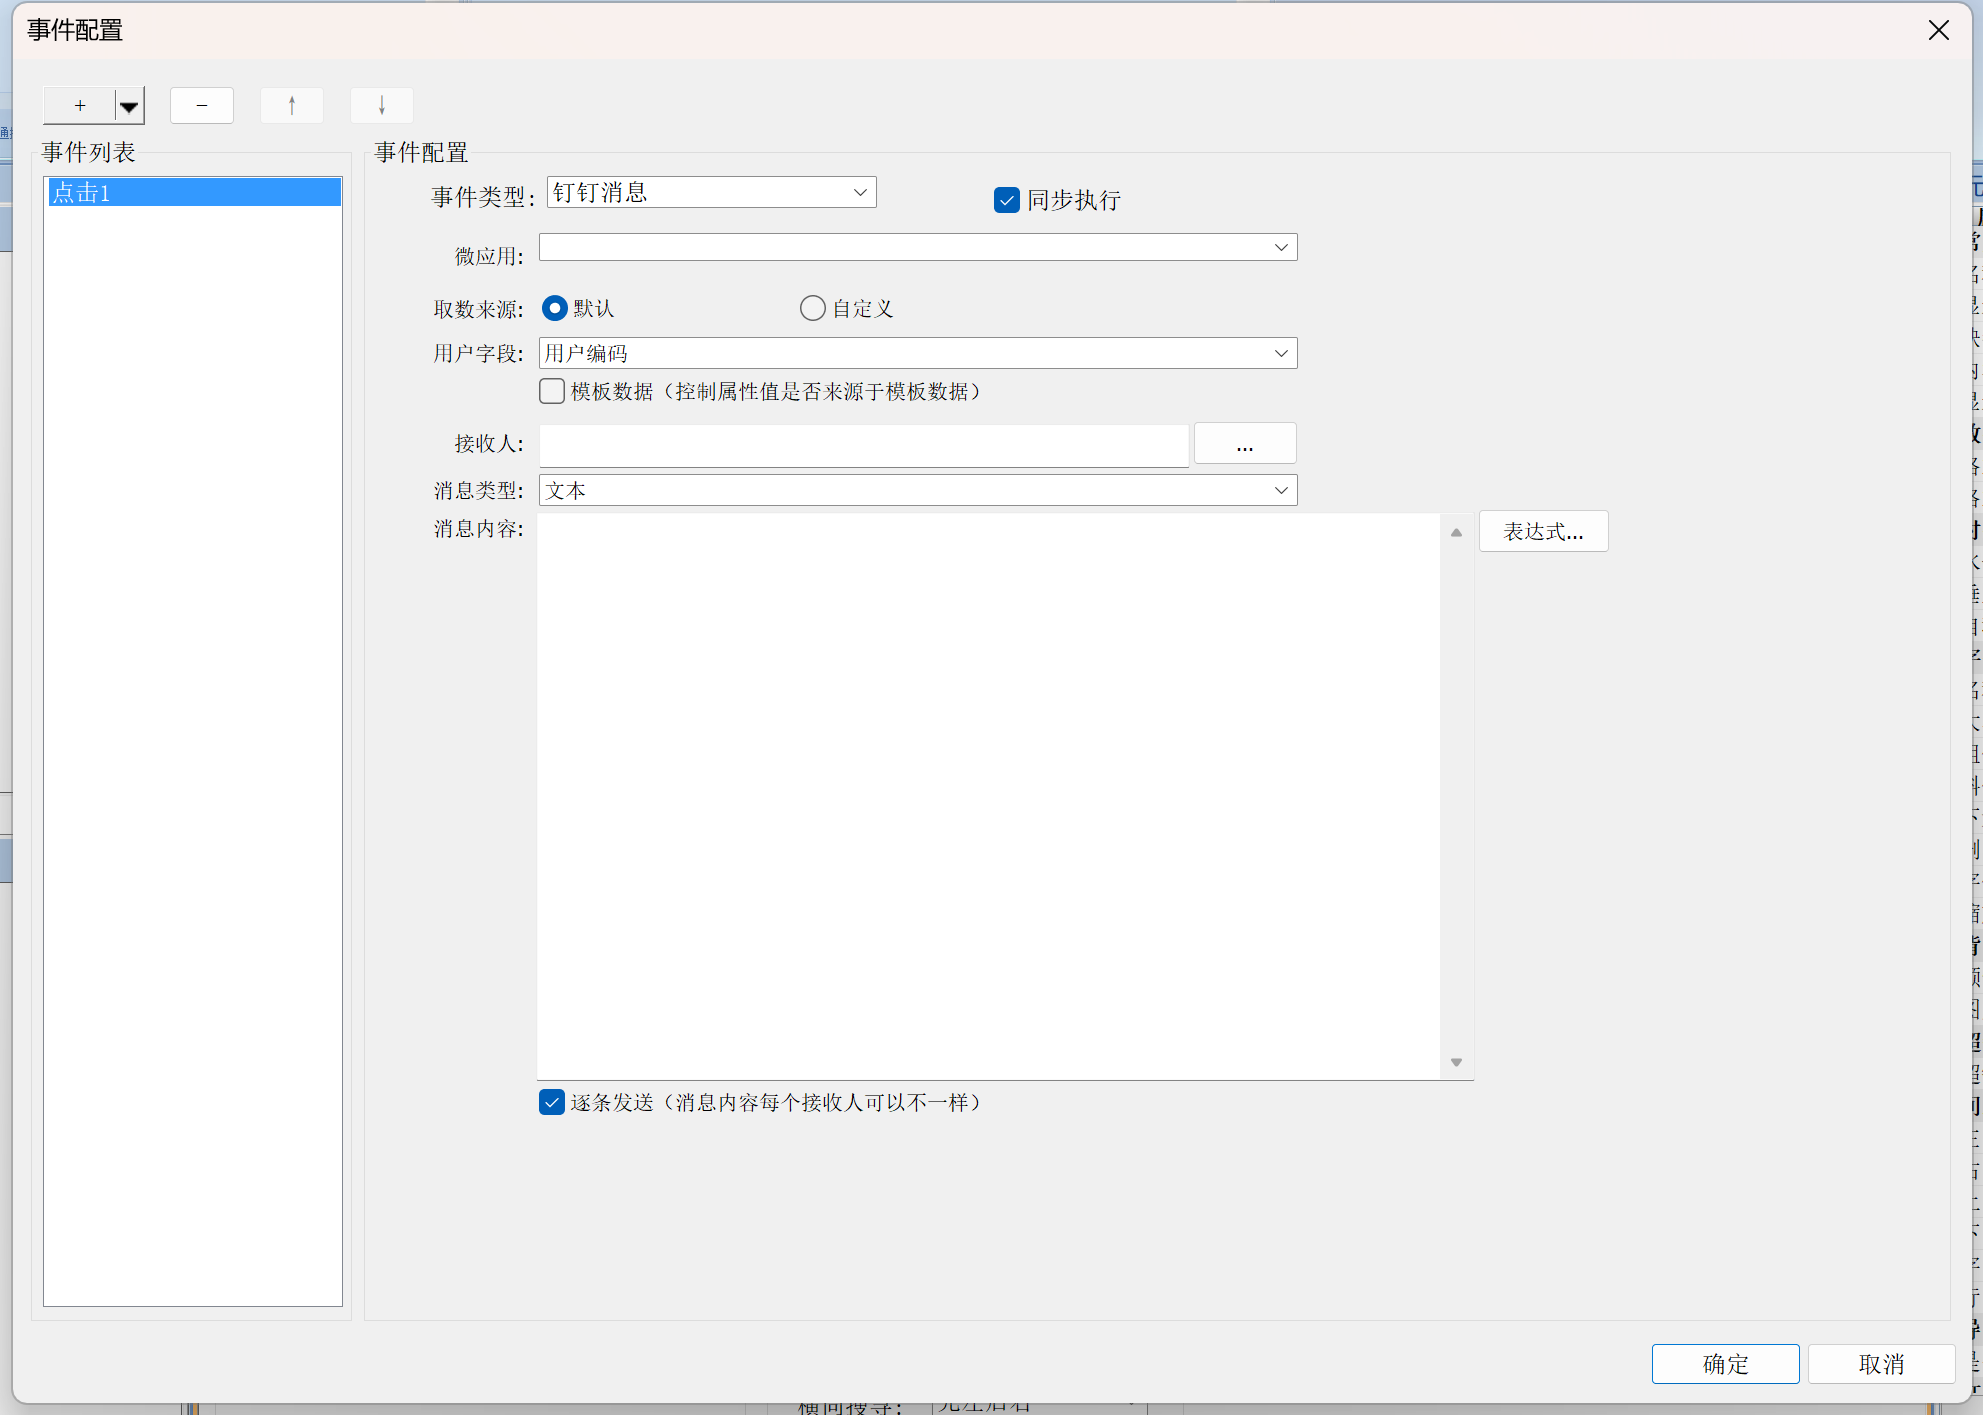Click the 表达式... button
This screenshot has height=1415, width=1983.
(x=1543, y=531)
